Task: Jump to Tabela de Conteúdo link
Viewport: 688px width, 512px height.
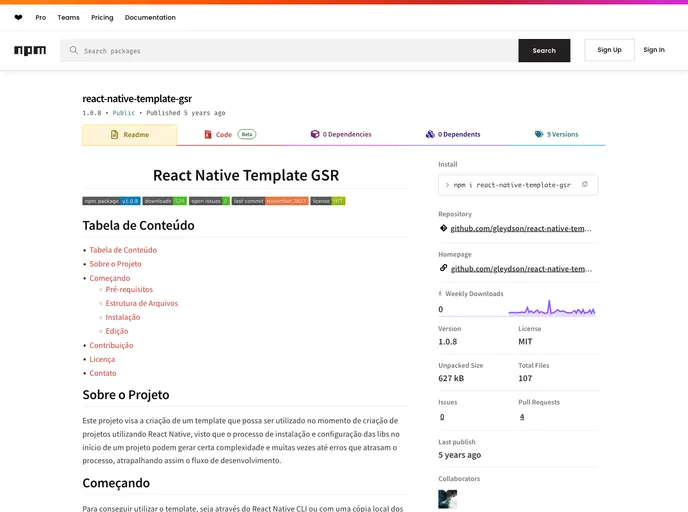Action: tap(123, 250)
